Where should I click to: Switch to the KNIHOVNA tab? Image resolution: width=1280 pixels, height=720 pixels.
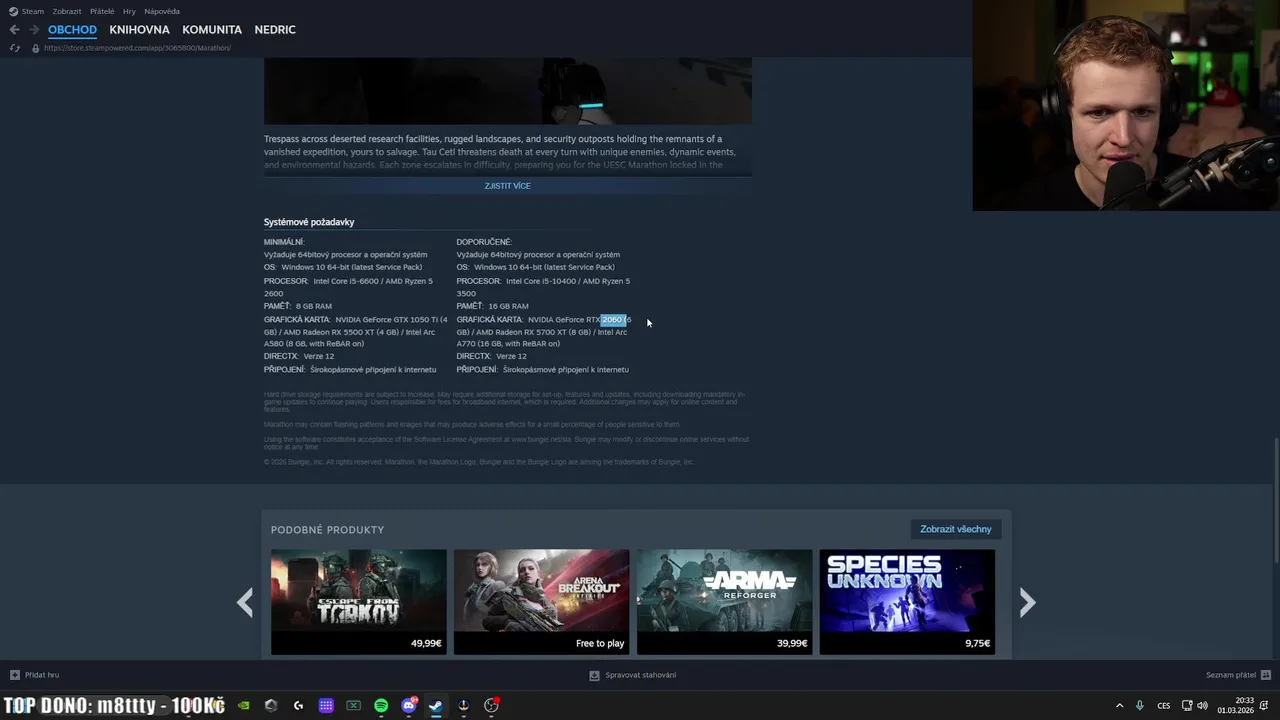pos(139,30)
